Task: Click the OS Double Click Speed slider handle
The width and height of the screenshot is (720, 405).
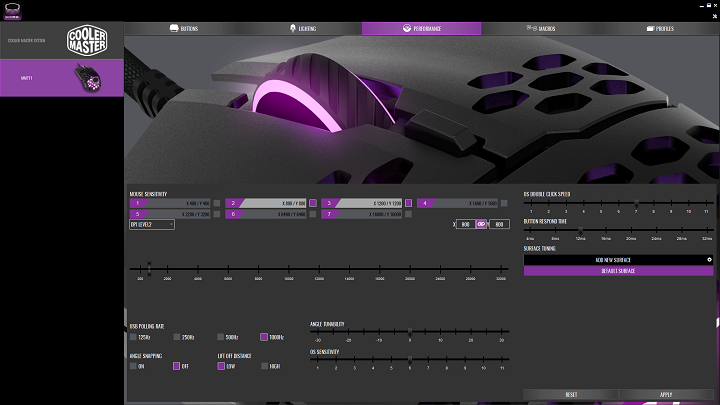Action: coord(636,203)
